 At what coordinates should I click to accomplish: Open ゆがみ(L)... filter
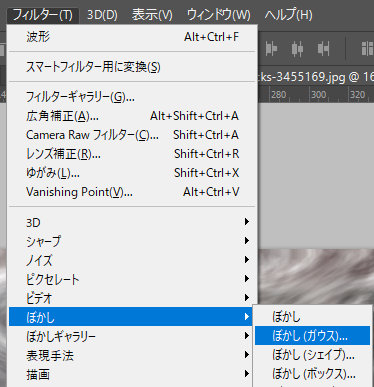[x=132, y=173]
